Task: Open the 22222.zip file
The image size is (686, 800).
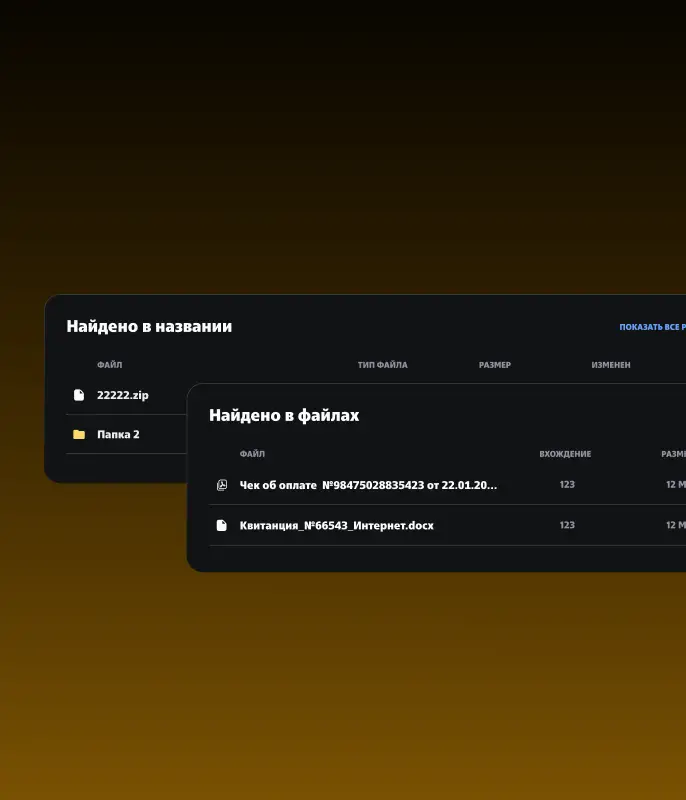Action: [123, 395]
